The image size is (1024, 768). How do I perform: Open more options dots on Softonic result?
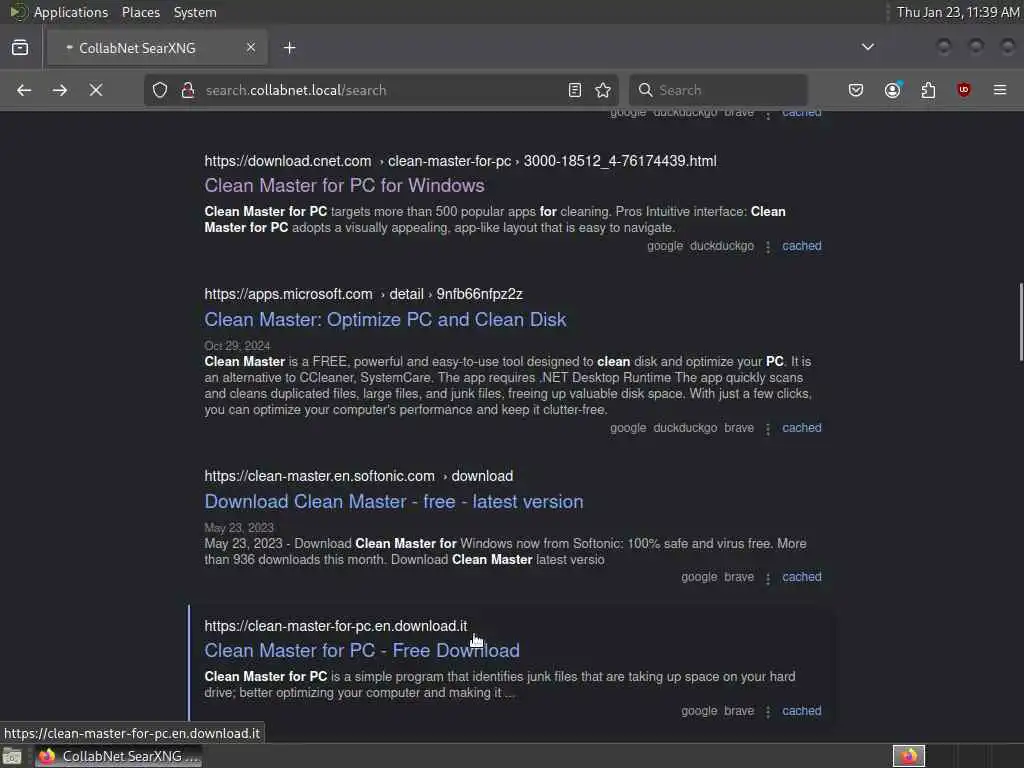tap(768, 577)
